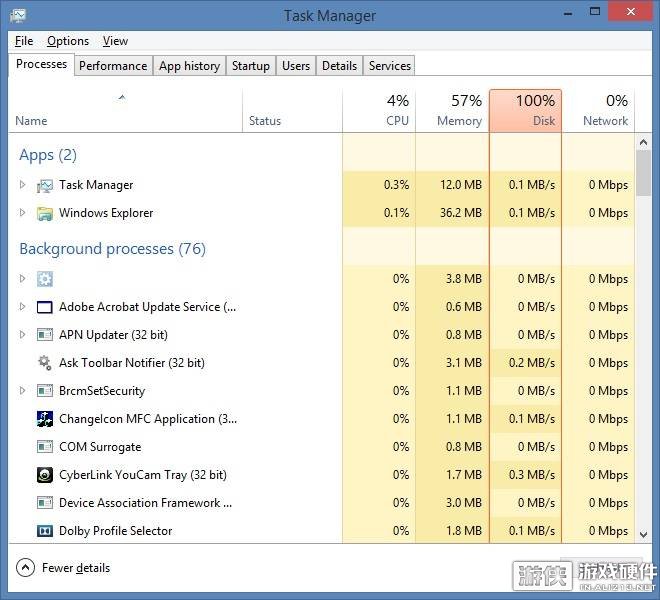The height and width of the screenshot is (600, 660).
Task: Switch to the App history tab
Action: pos(189,66)
